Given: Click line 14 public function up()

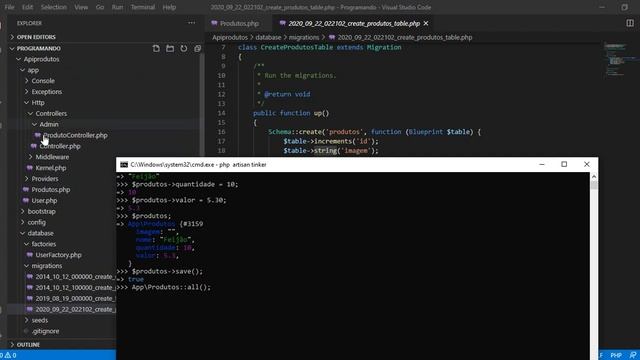Looking at the screenshot, I should 291,113.
